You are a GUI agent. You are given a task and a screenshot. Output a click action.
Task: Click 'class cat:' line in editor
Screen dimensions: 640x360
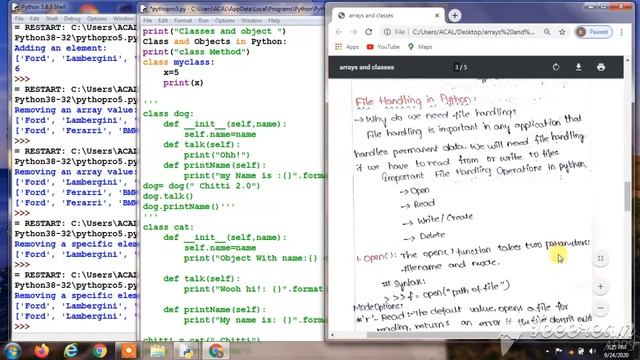[x=168, y=227]
